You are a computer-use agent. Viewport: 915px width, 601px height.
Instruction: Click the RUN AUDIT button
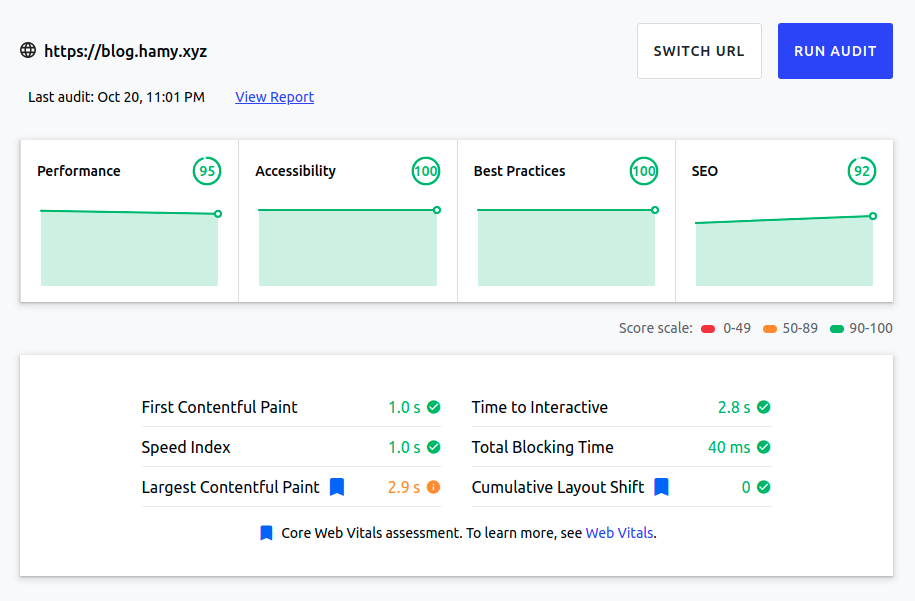(x=835, y=50)
